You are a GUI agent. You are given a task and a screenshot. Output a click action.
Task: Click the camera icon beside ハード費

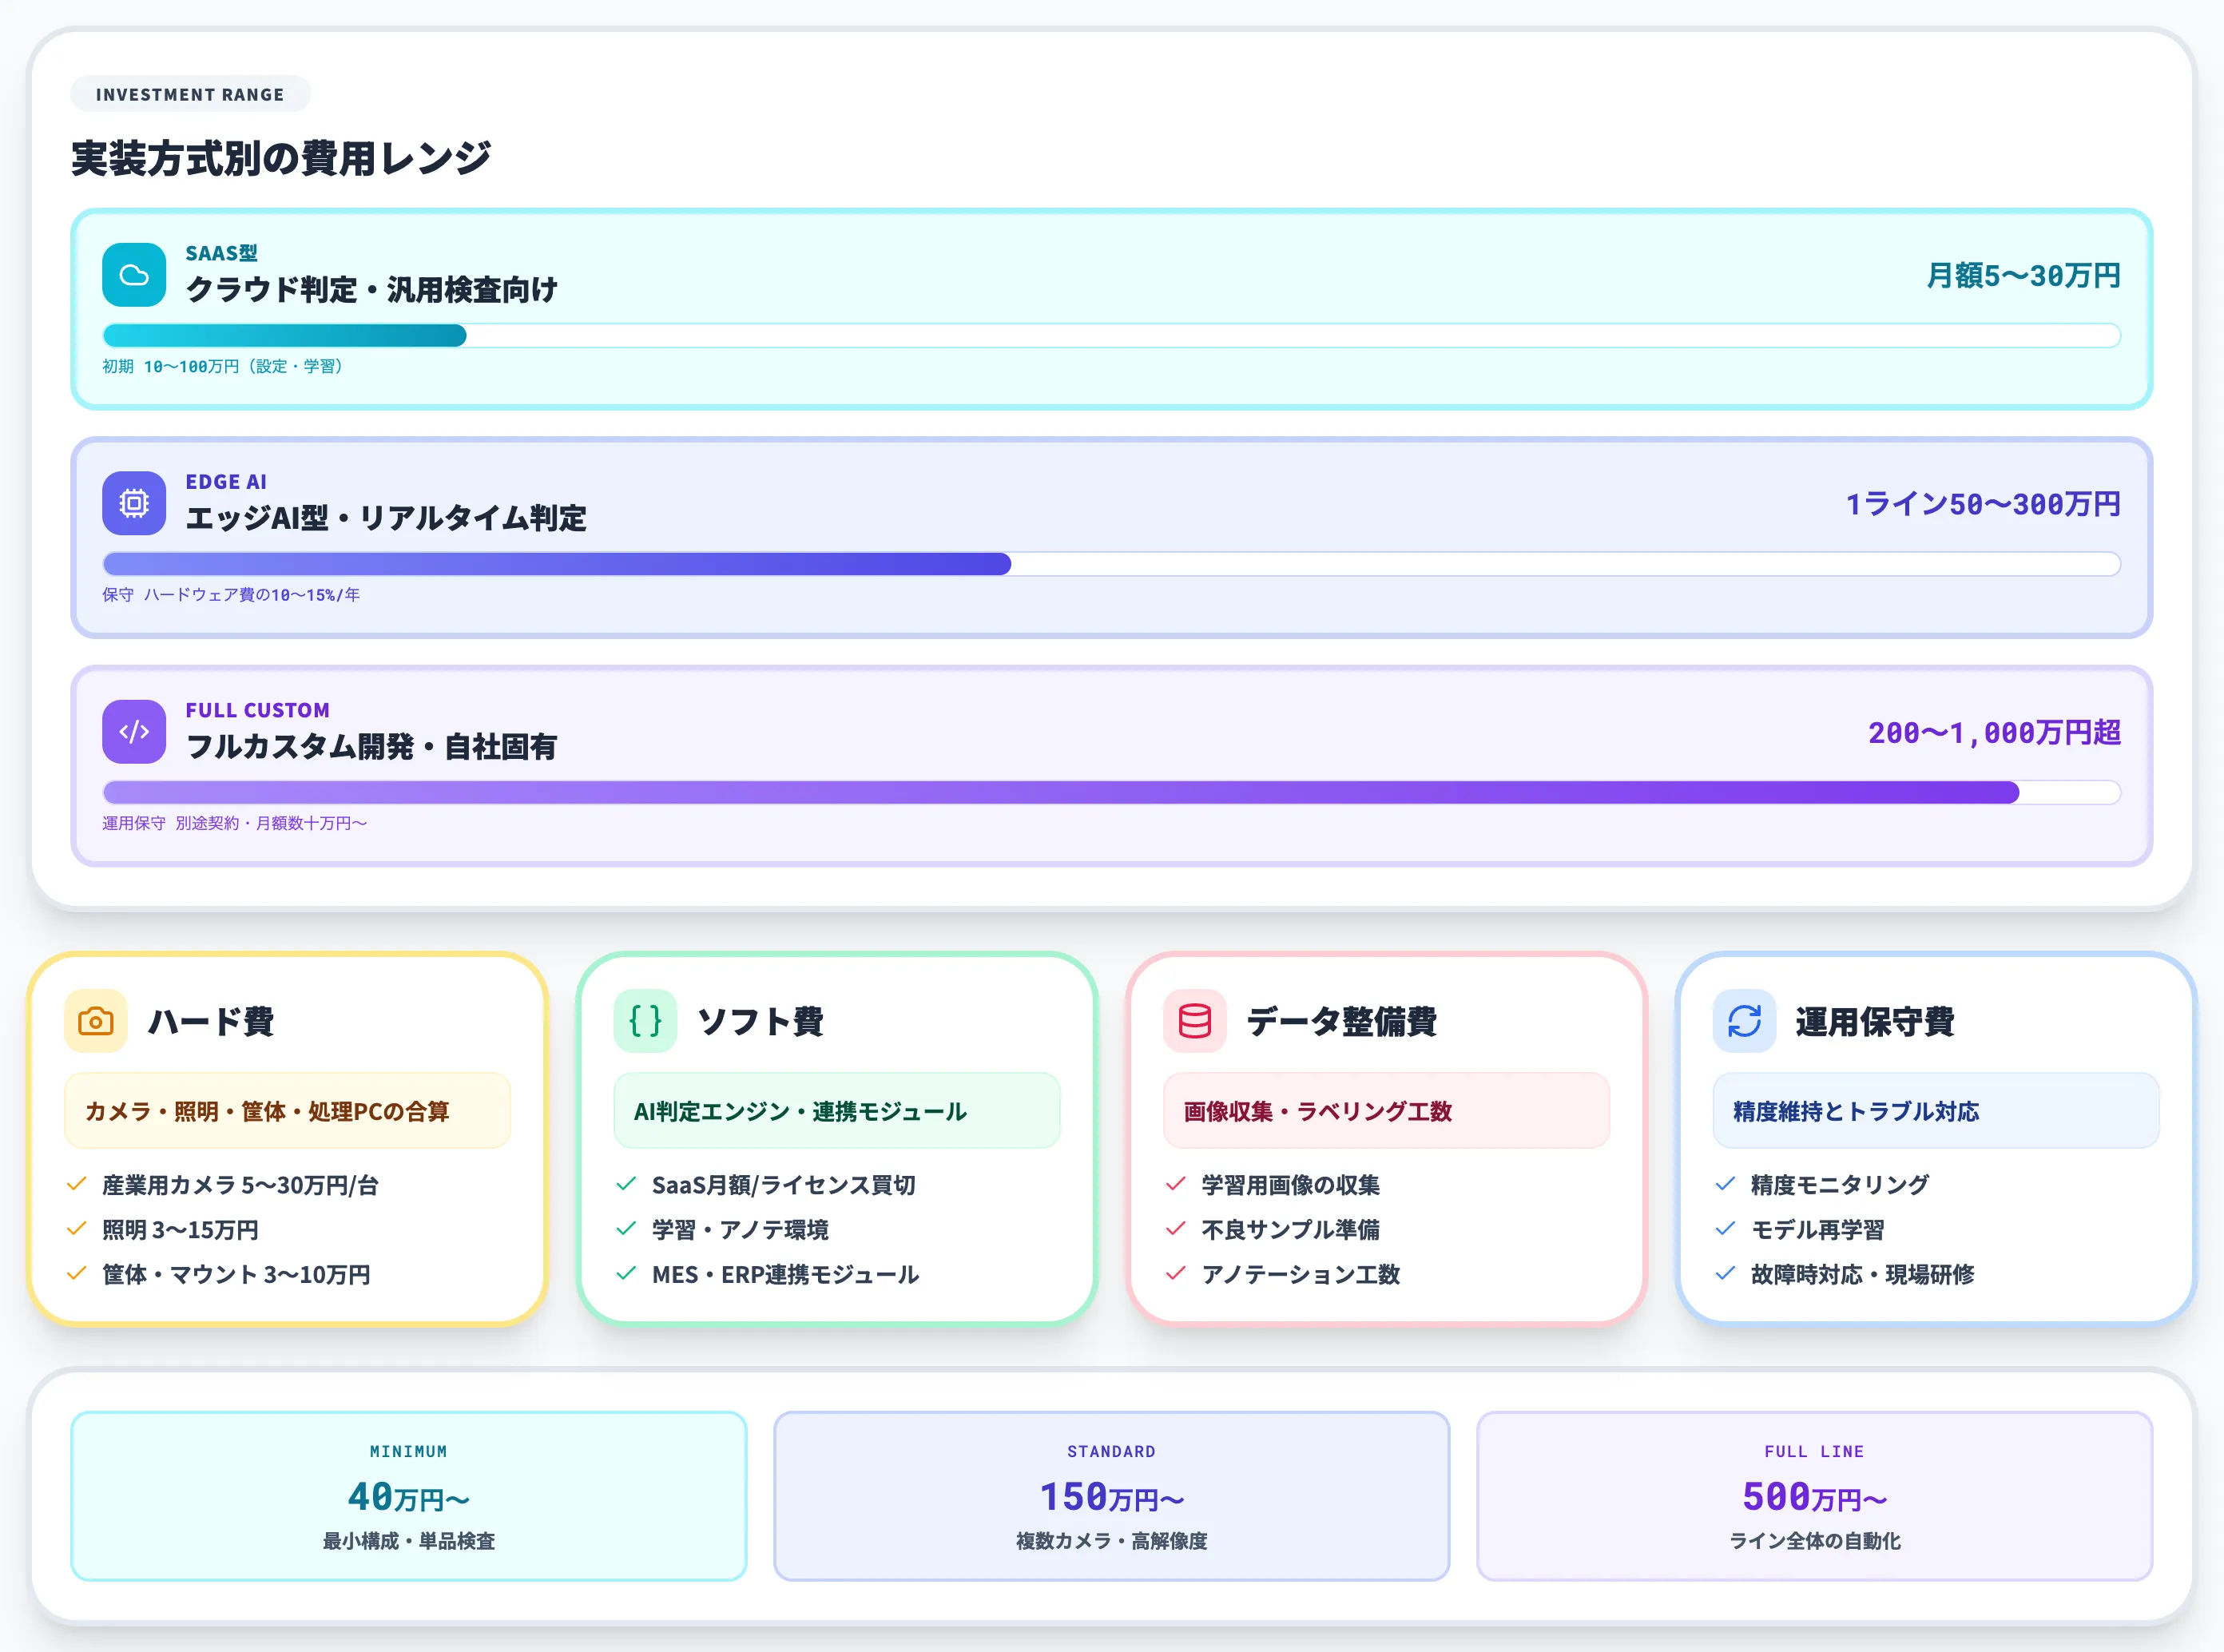coord(94,1021)
